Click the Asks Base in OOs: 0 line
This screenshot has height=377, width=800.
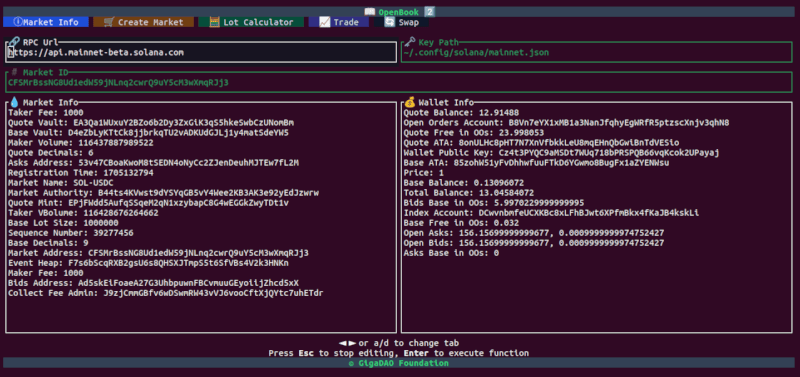(451, 253)
